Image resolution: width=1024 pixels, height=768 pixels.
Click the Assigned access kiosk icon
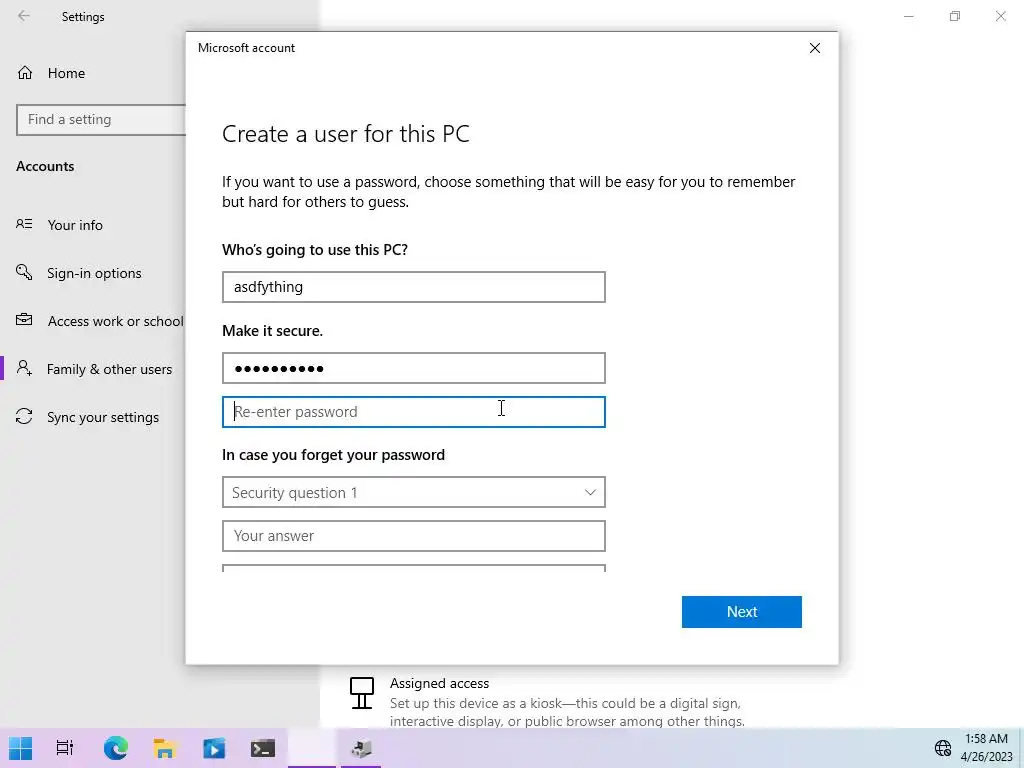pyautogui.click(x=362, y=693)
